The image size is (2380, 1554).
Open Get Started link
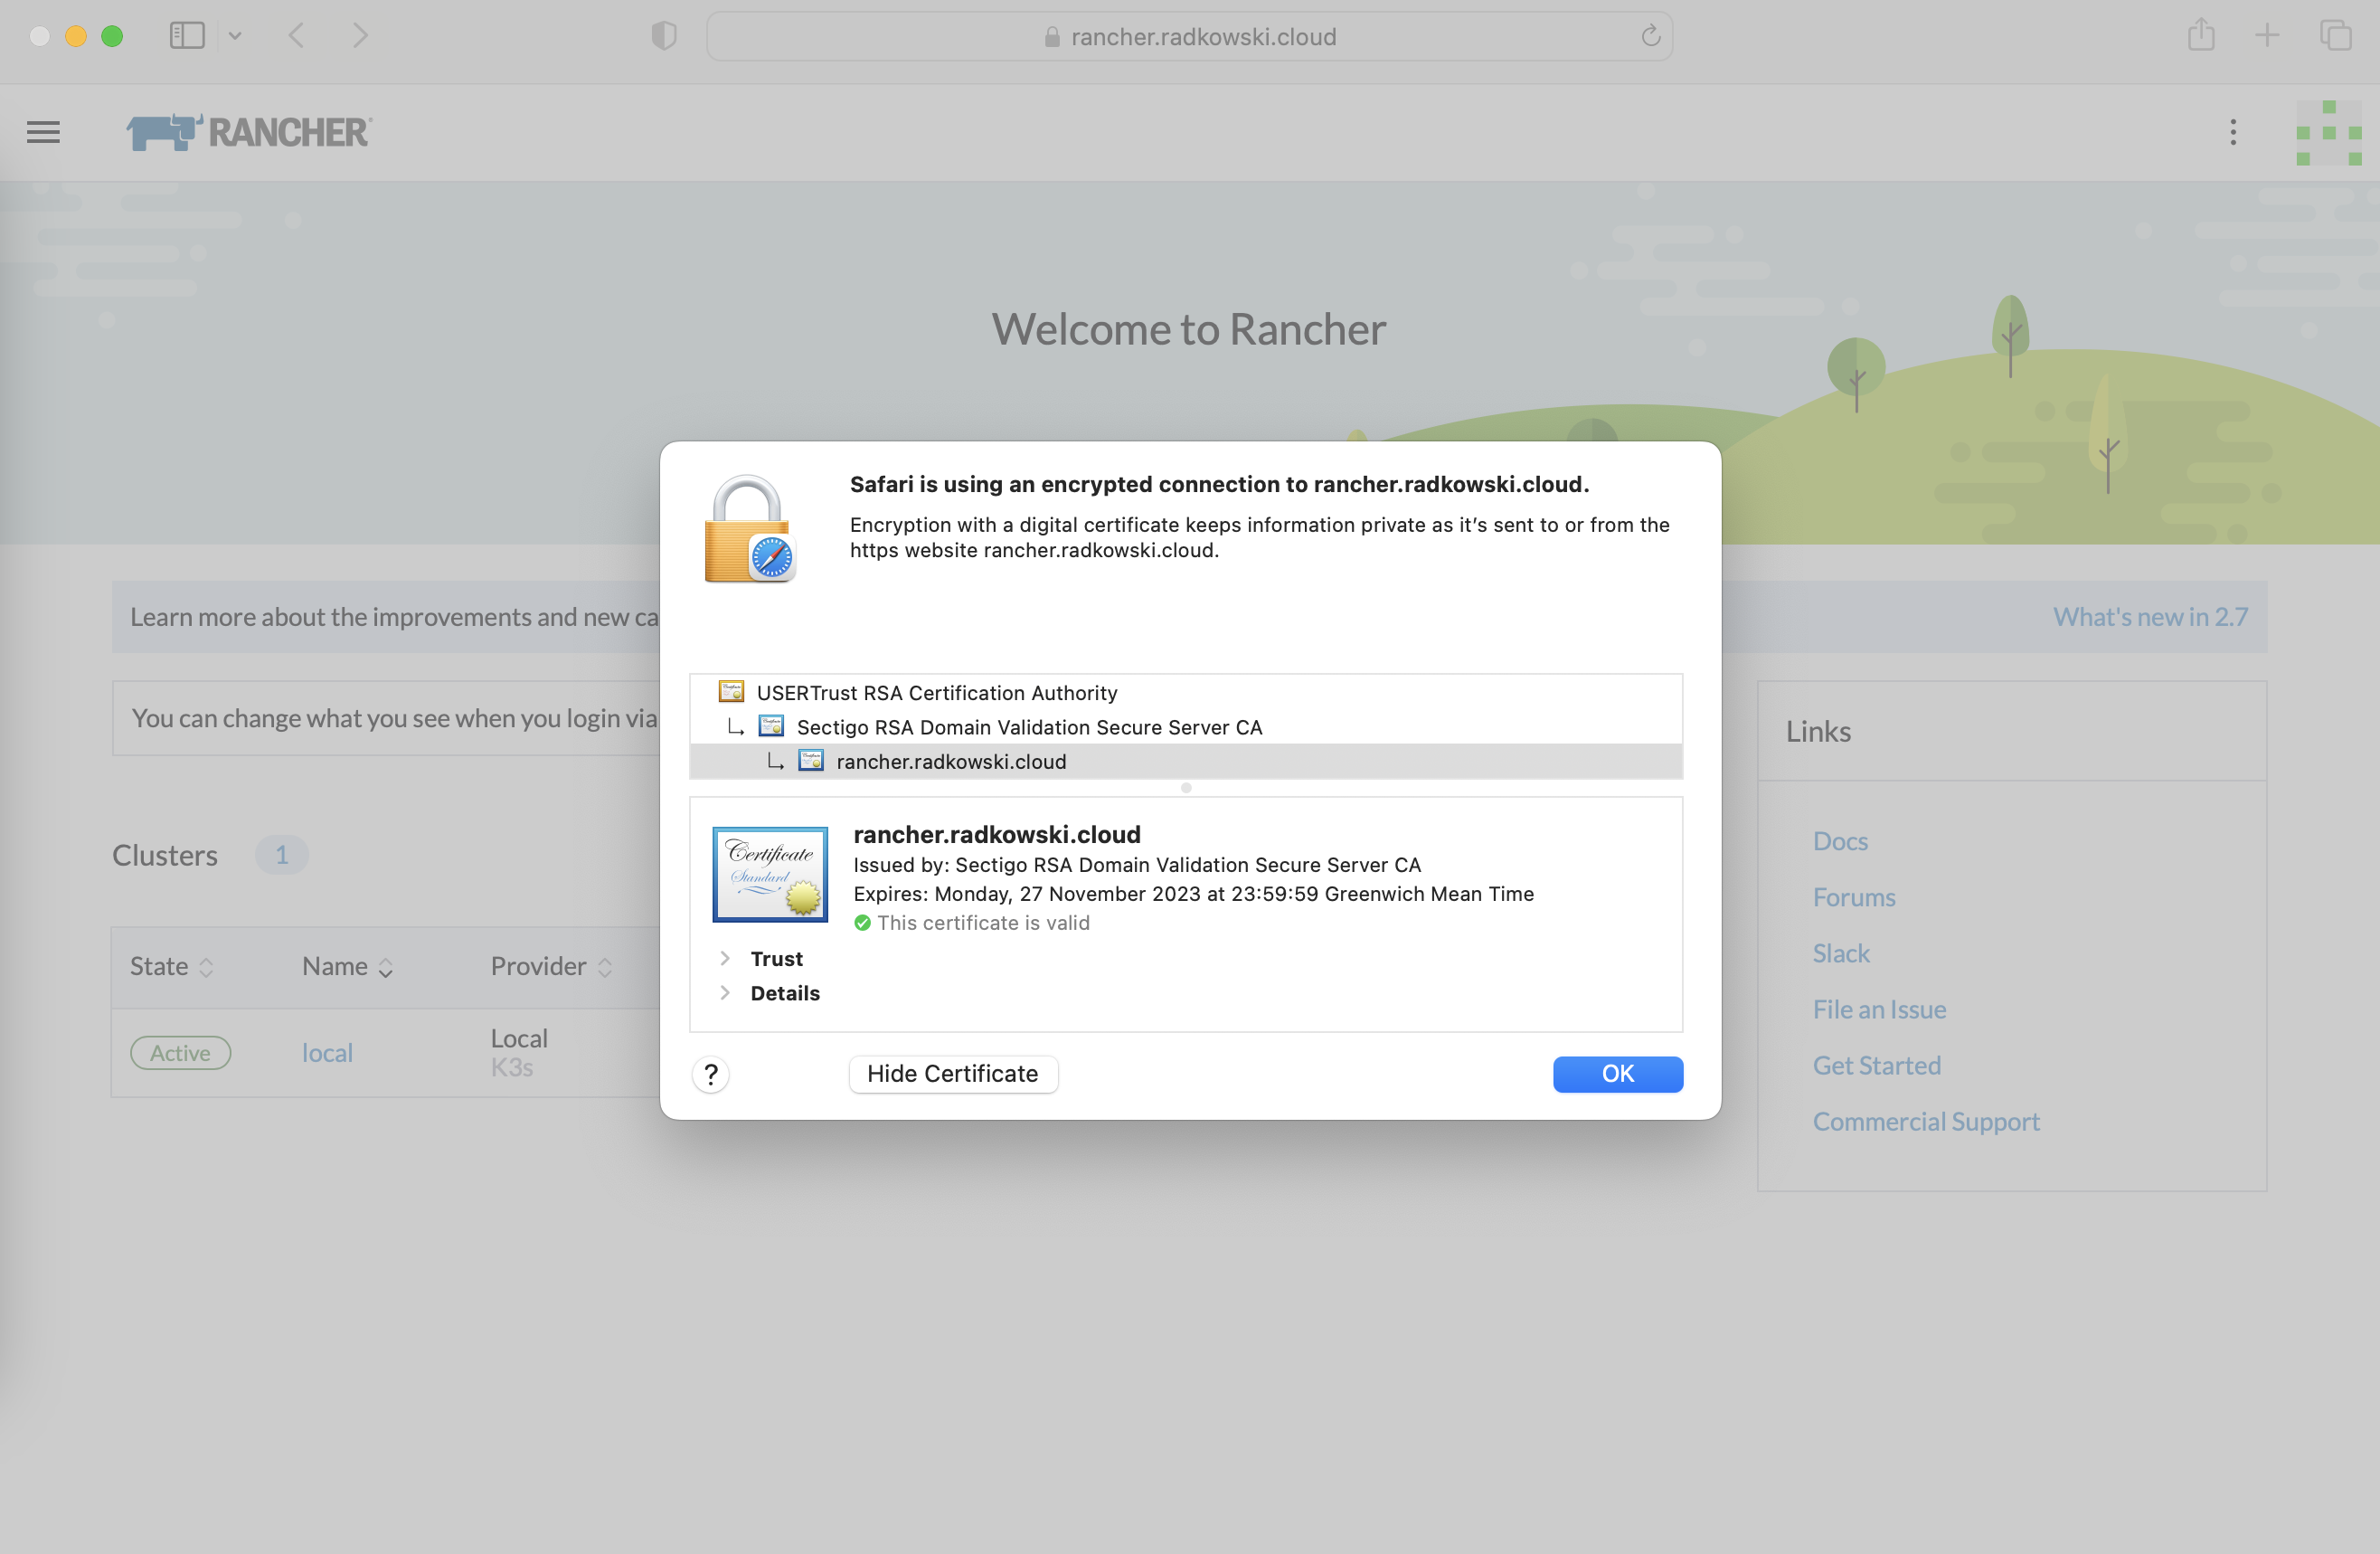[x=1877, y=1065]
